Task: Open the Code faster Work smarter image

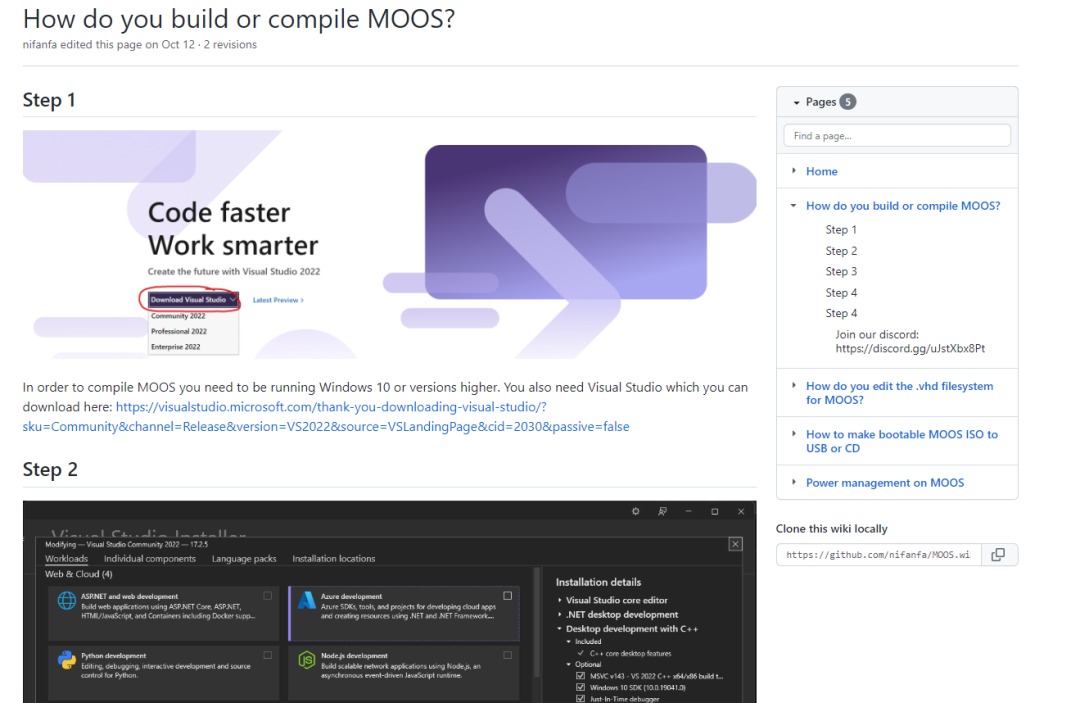Action: tap(389, 244)
